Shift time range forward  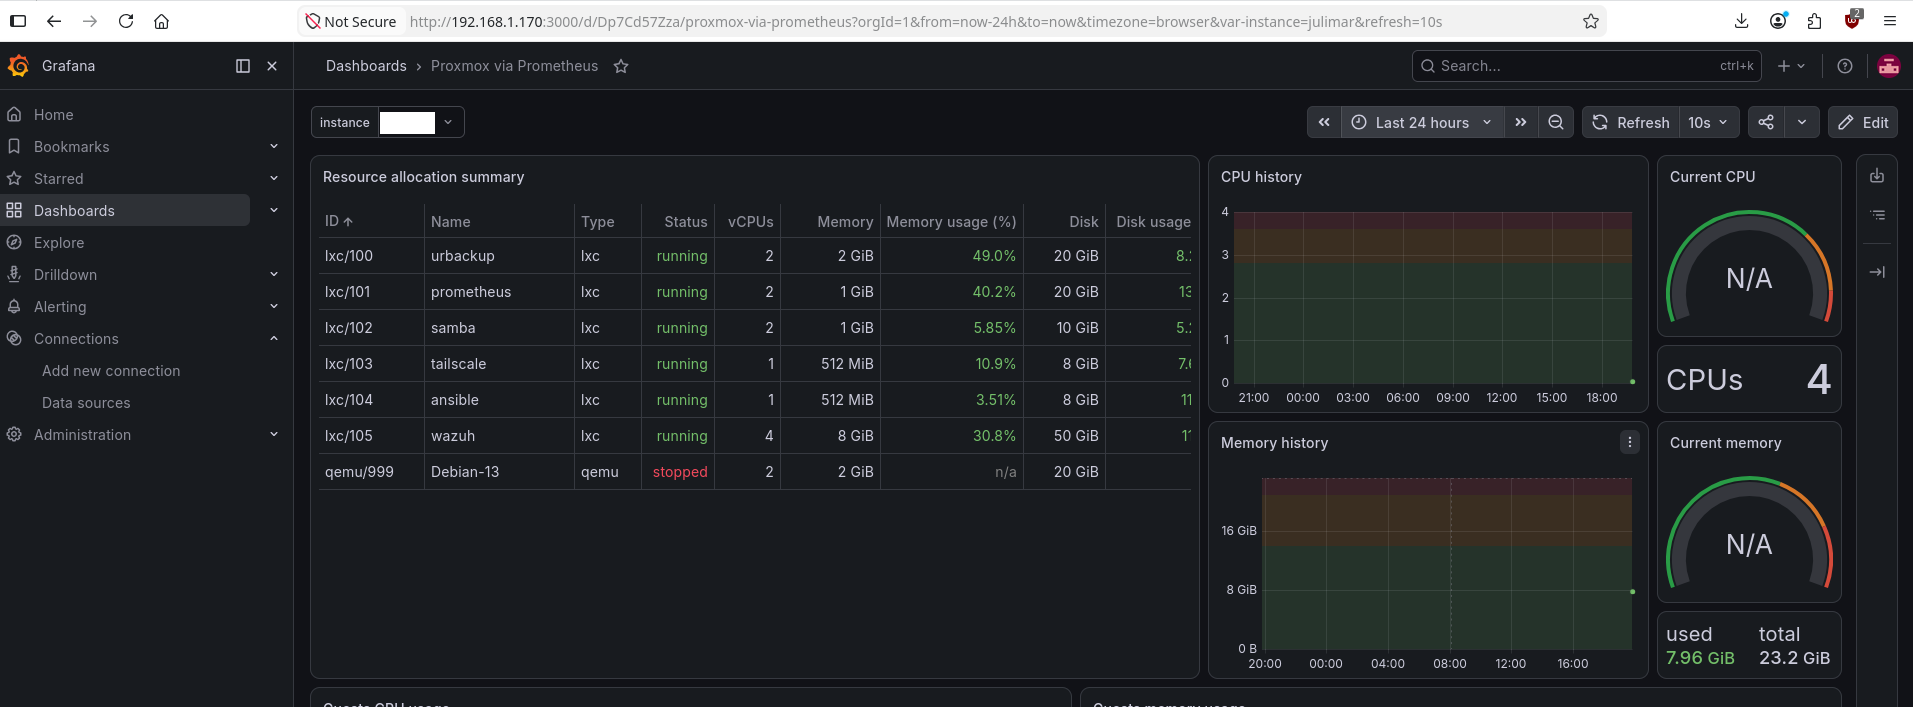click(x=1521, y=122)
